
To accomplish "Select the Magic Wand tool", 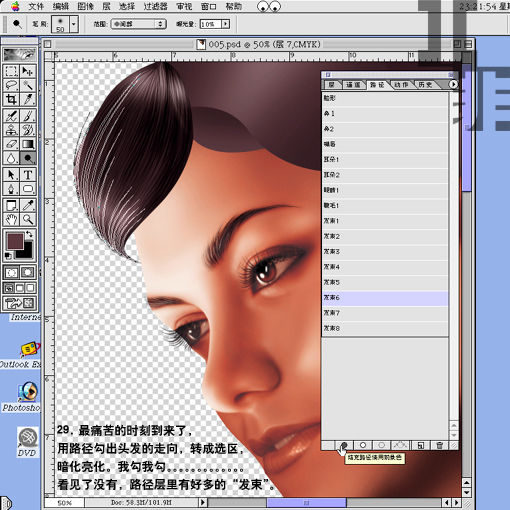I will (28, 85).
